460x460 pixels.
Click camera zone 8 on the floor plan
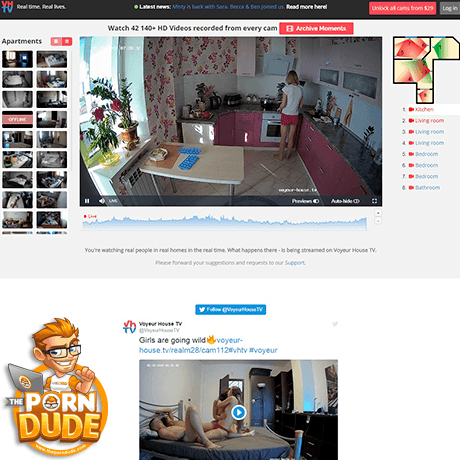(x=425, y=96)
